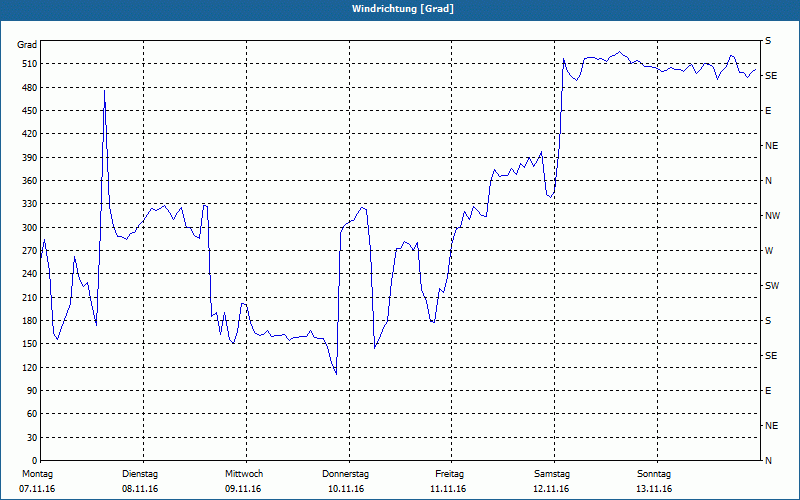Click the 'S' compass label beside the 180 gridline
Viewport: 800px width, 500px height.
tap(768, 320)
